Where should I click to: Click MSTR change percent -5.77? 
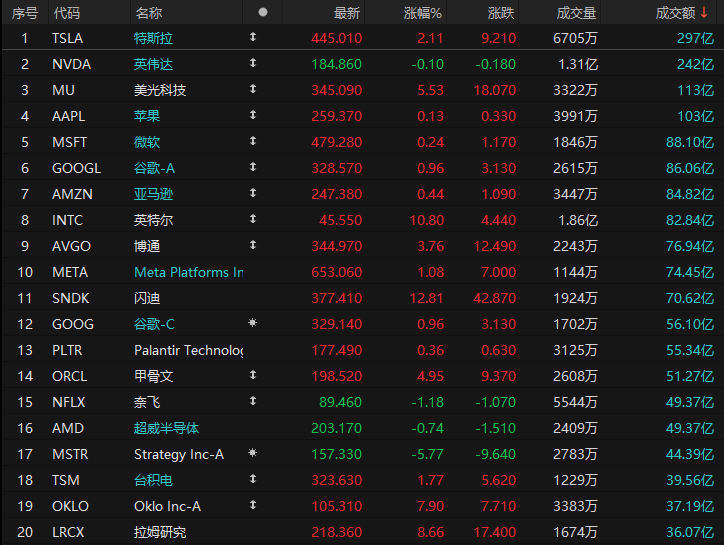click(x=428, y=454)
